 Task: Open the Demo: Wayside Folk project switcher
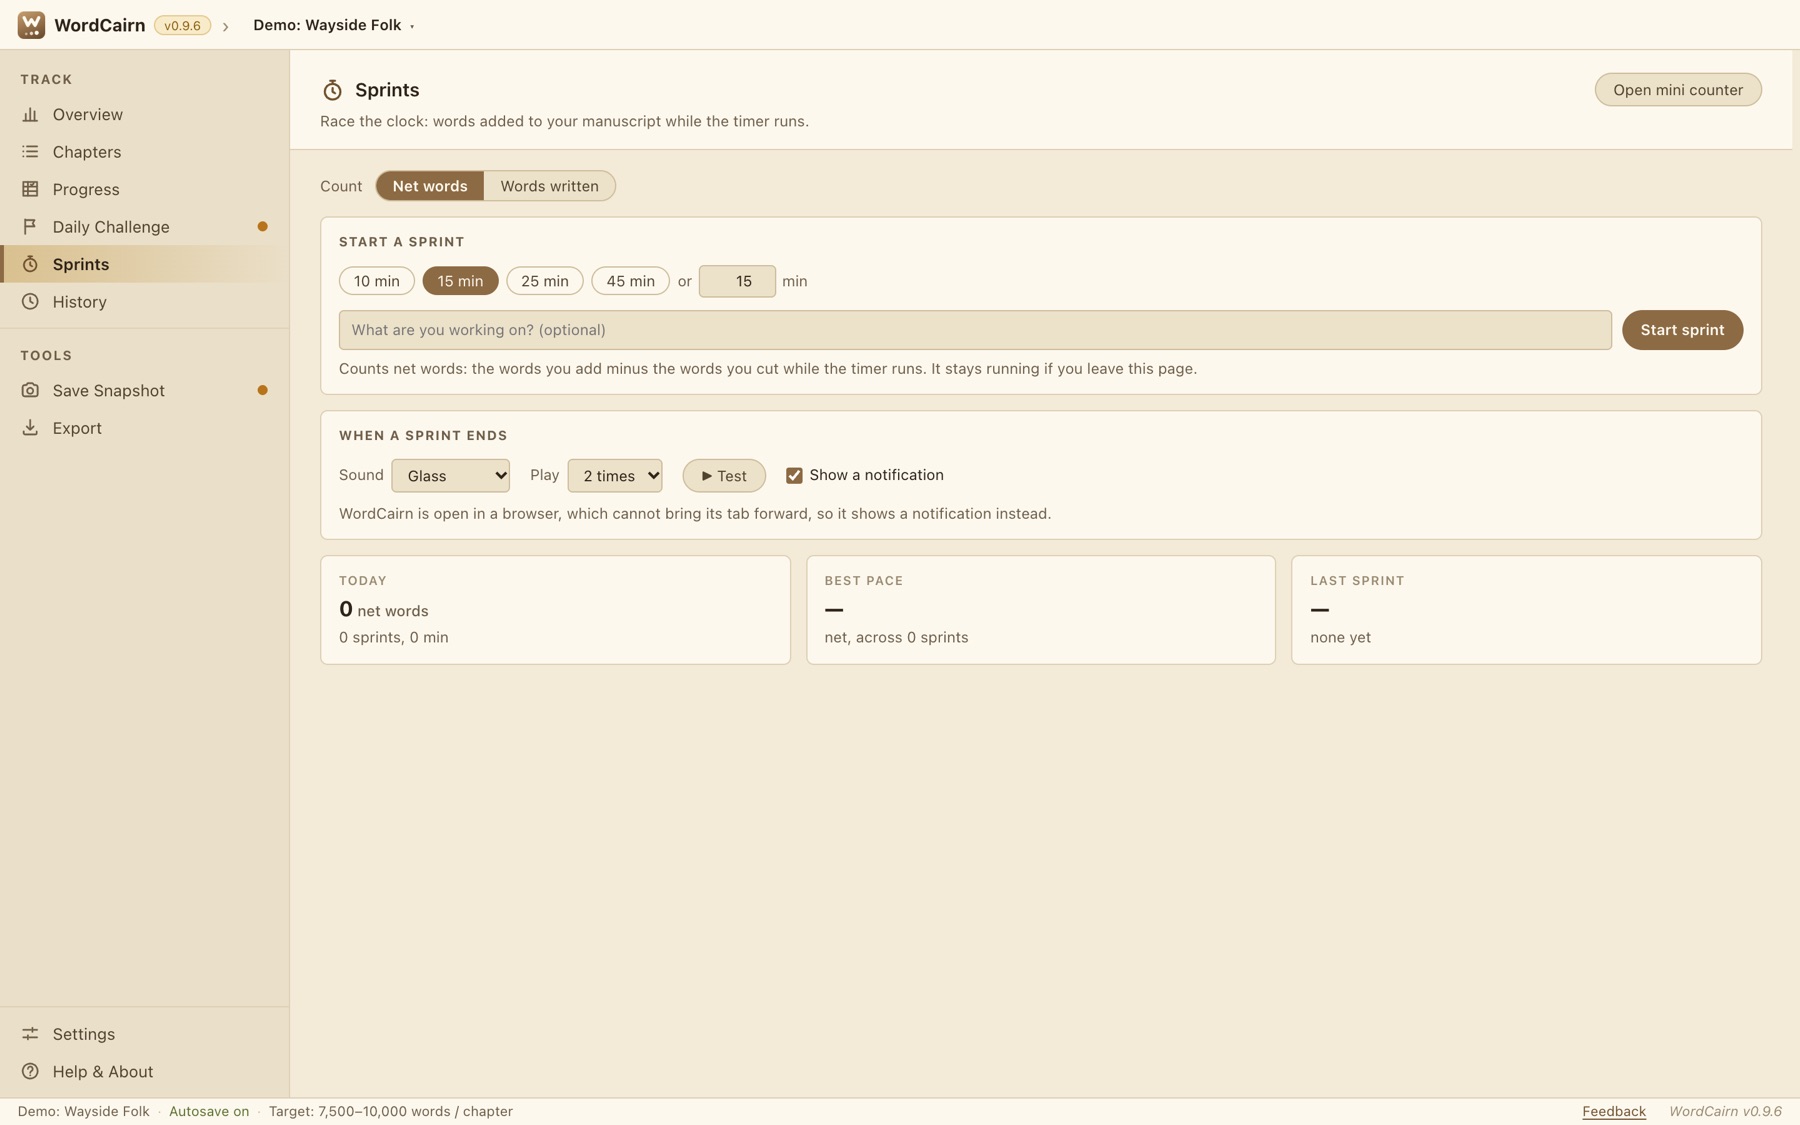click(334, 25)
